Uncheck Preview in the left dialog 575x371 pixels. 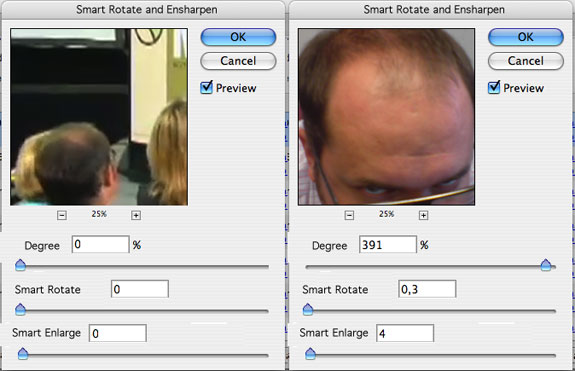click(x=206, y=88)
